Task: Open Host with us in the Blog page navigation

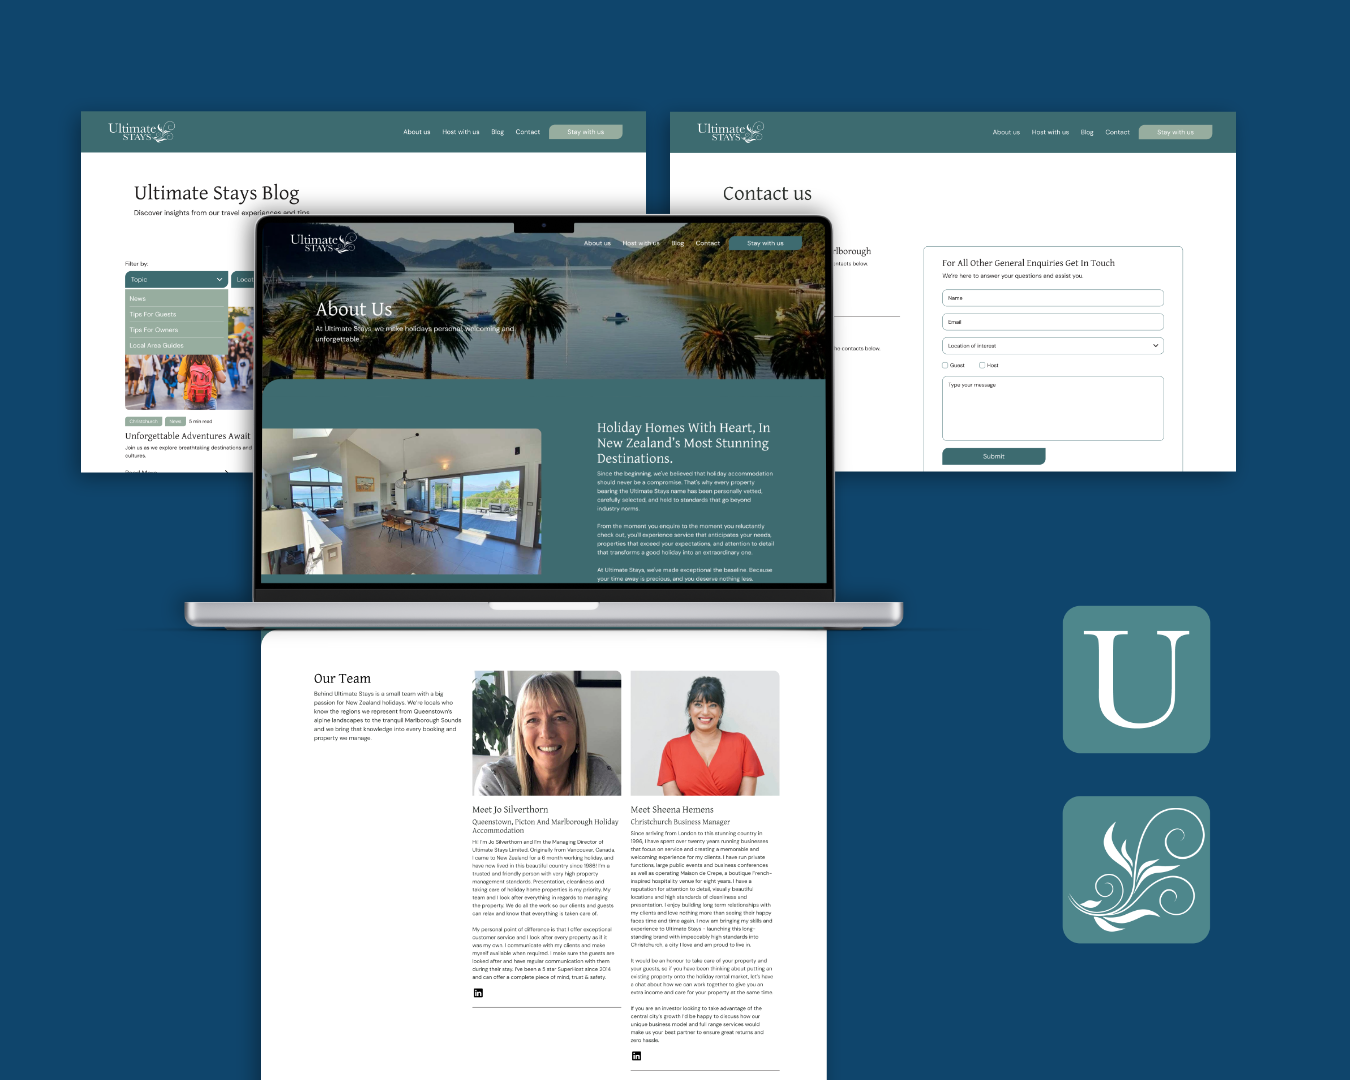Action: [x=461, y=132]
